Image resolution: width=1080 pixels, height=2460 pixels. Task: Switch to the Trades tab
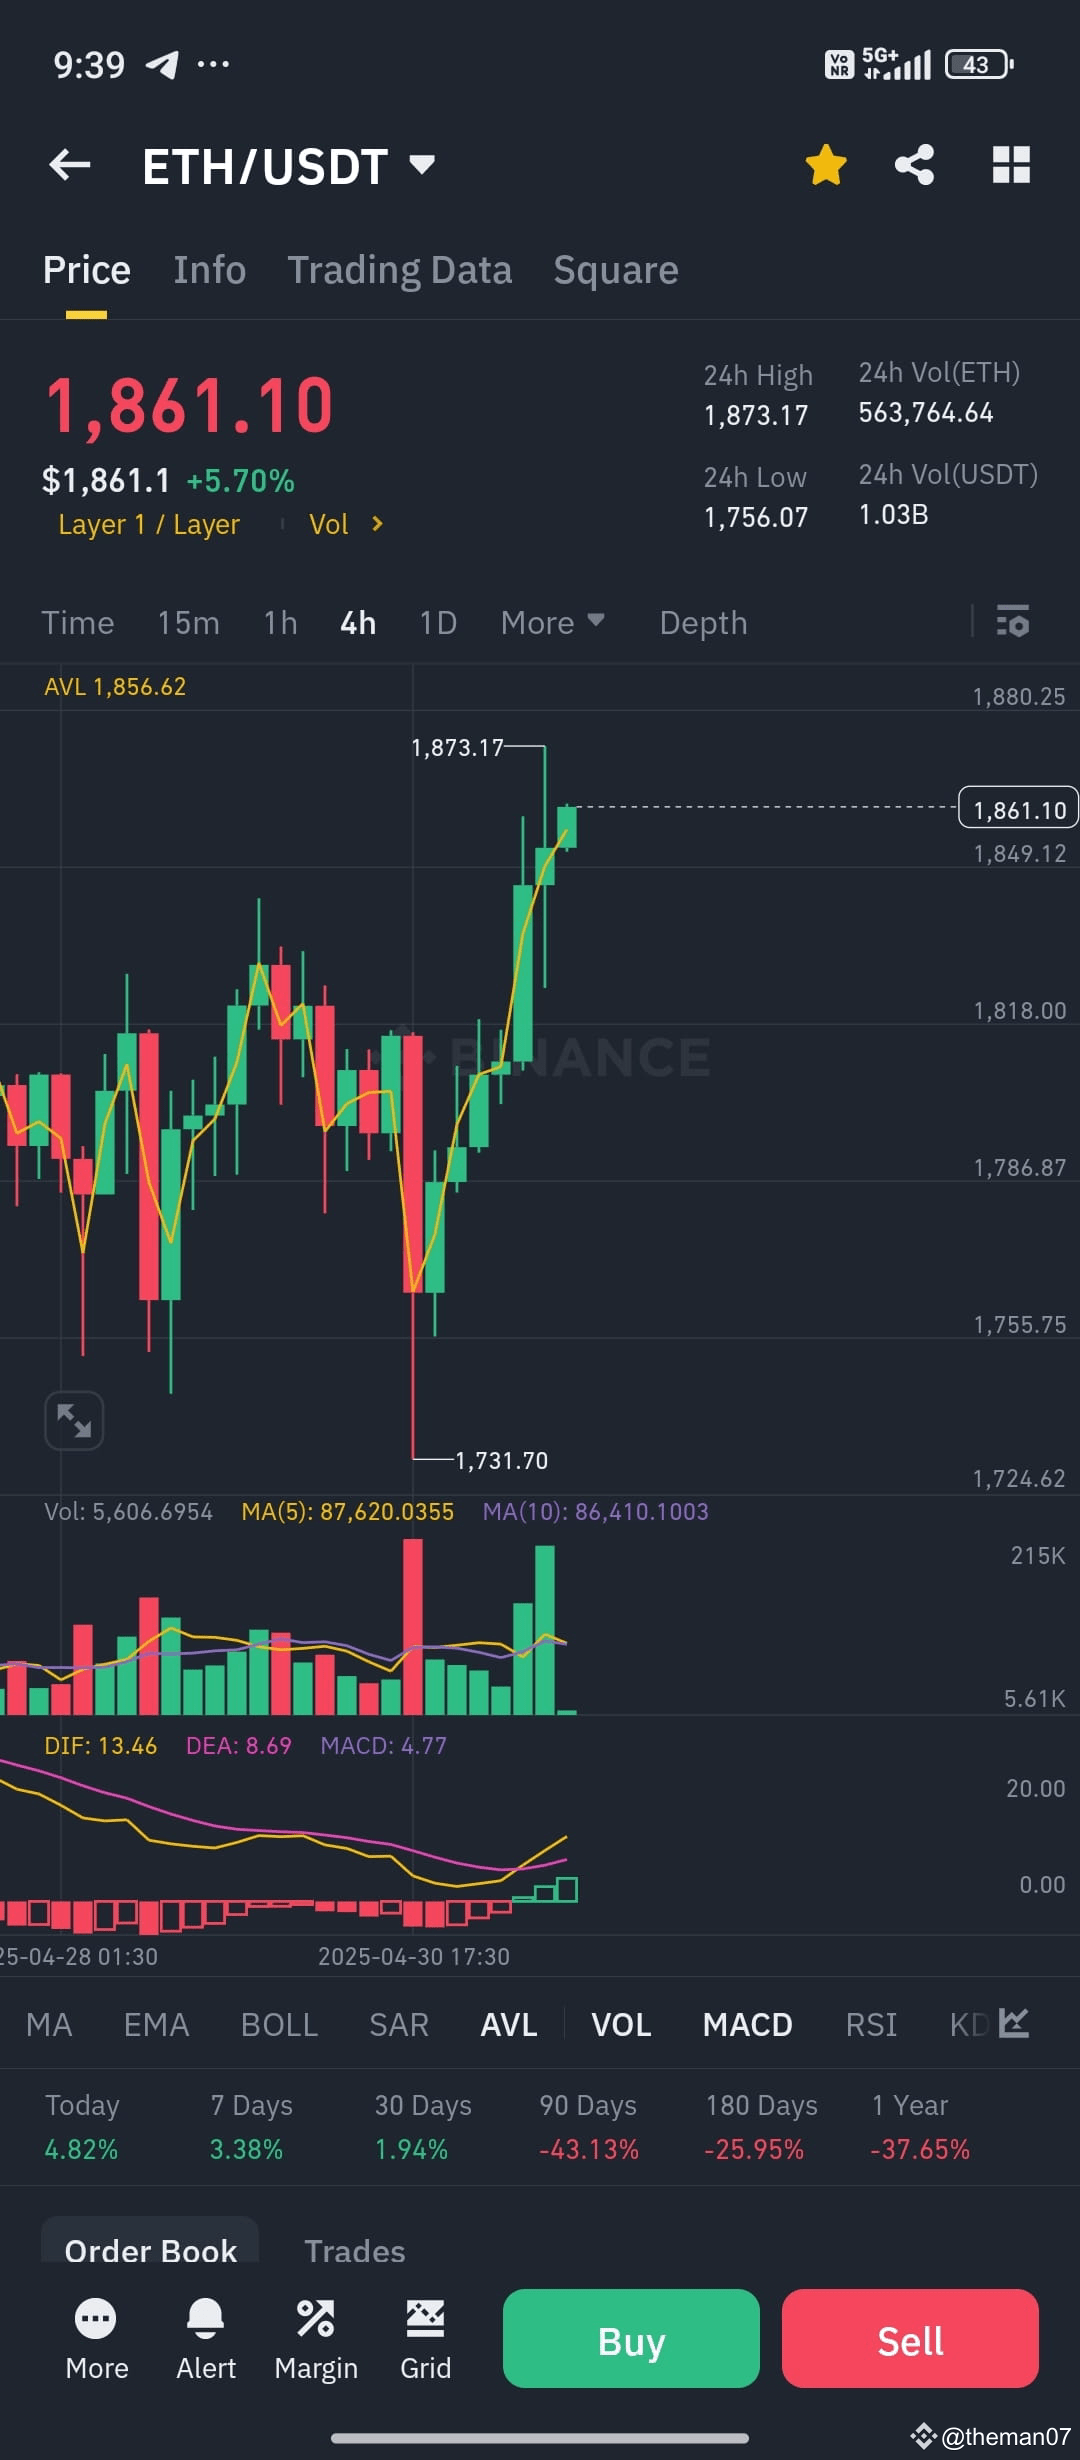point(355,2251)
